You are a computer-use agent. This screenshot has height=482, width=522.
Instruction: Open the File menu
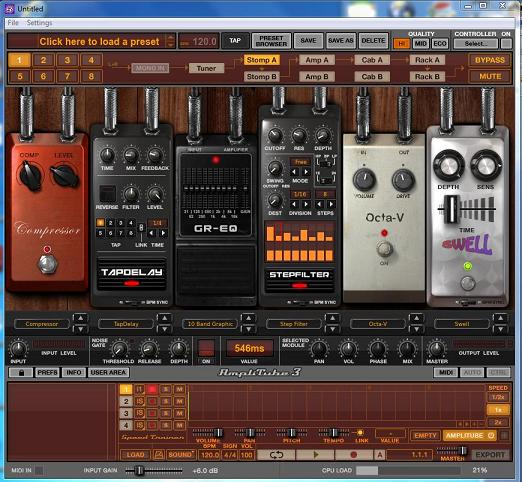(13, 23)
